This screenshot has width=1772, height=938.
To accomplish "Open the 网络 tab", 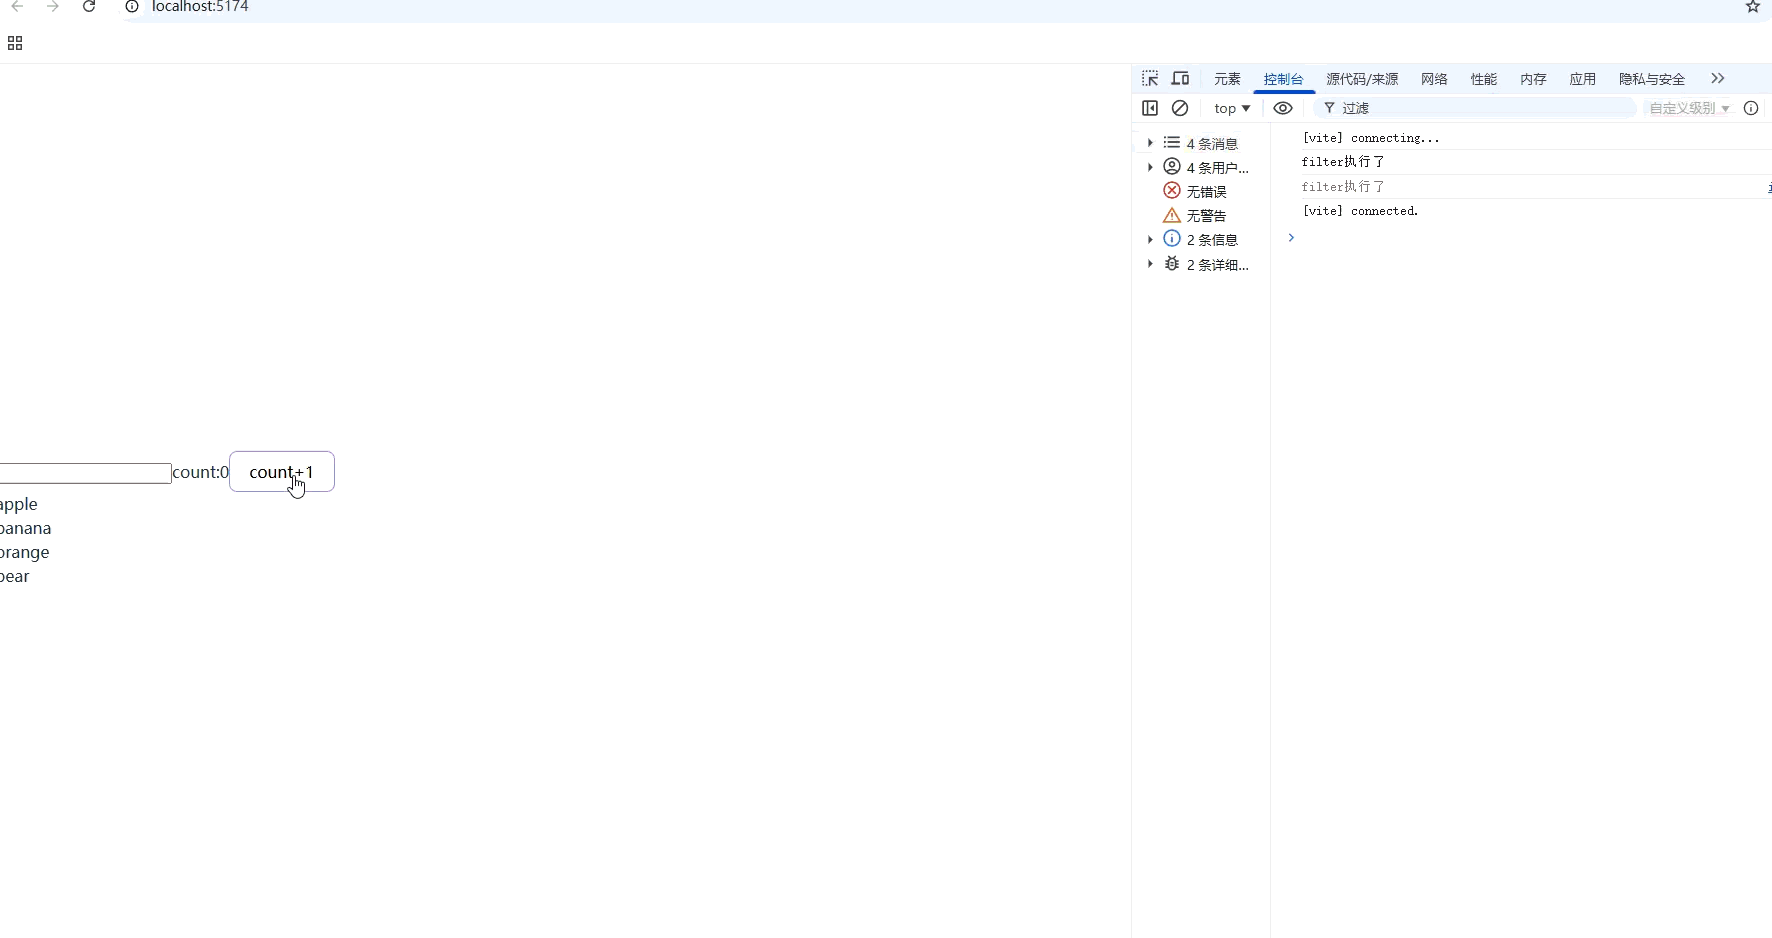I will [x=1434, y=79].
